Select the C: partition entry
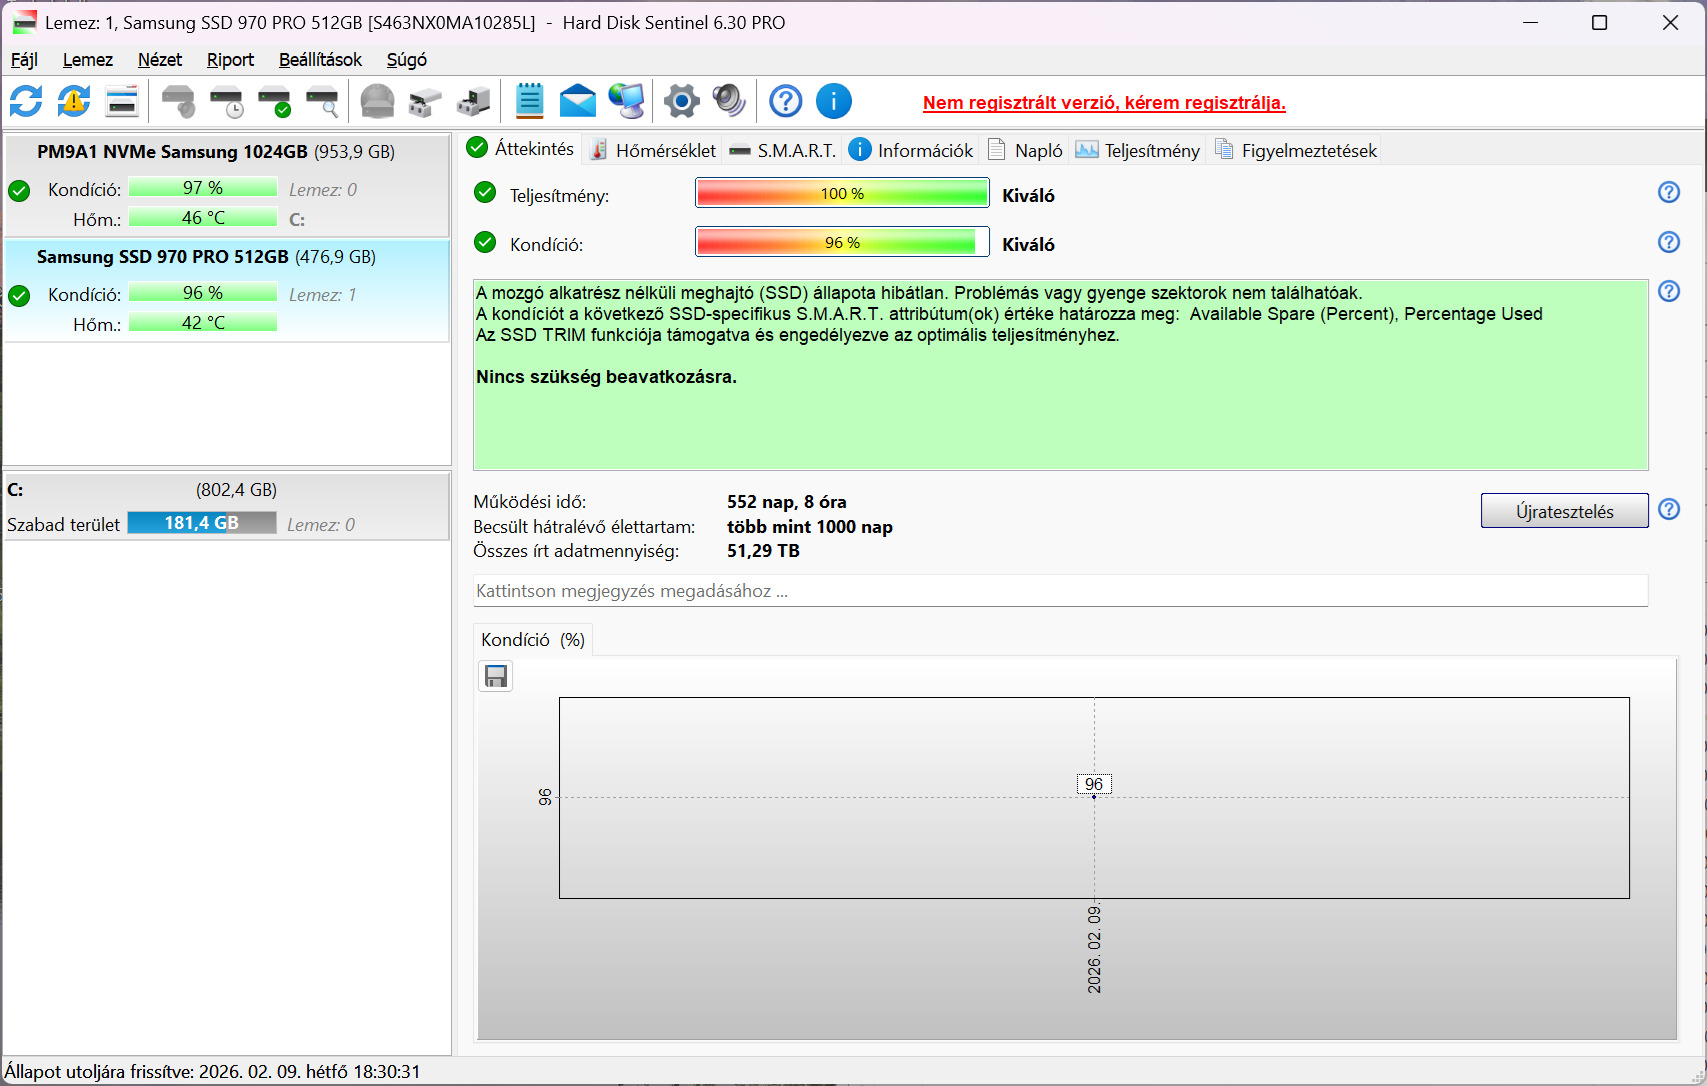Viewport: 1707px width, 1086px height. pyautogui.click(x=227, y=506)
